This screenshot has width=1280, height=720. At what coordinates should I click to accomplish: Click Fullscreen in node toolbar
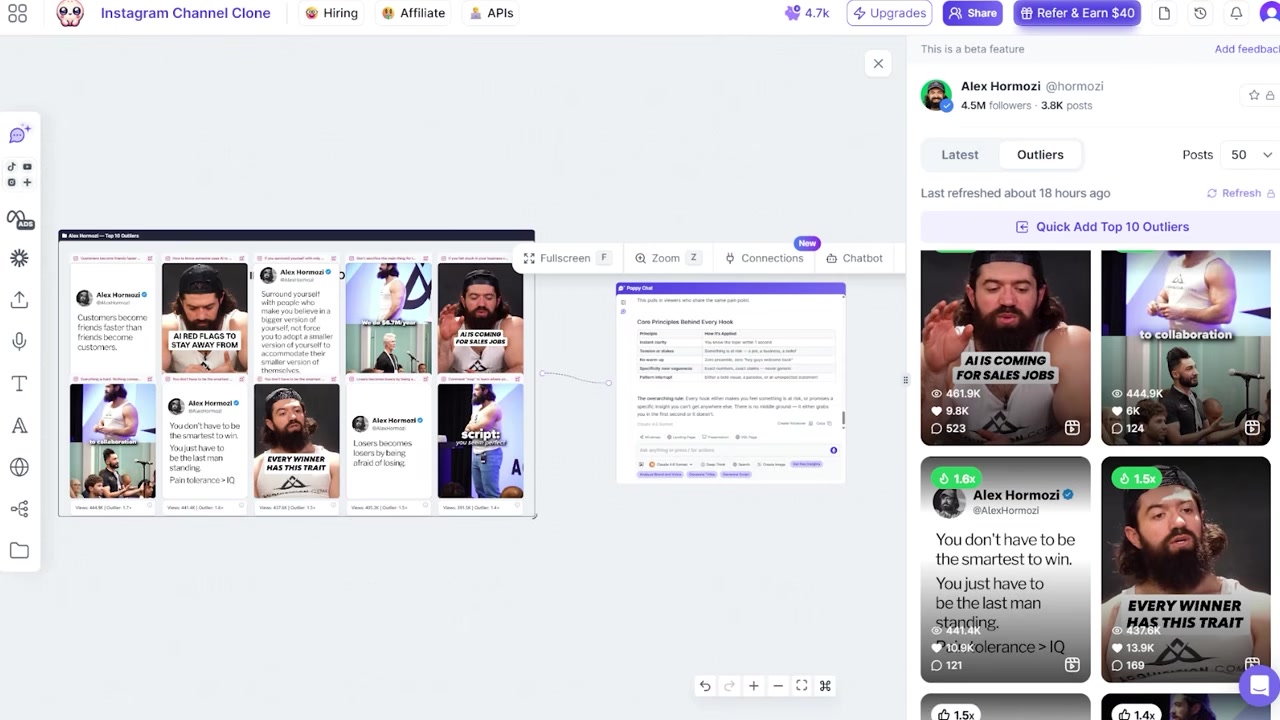coord(567,258)
